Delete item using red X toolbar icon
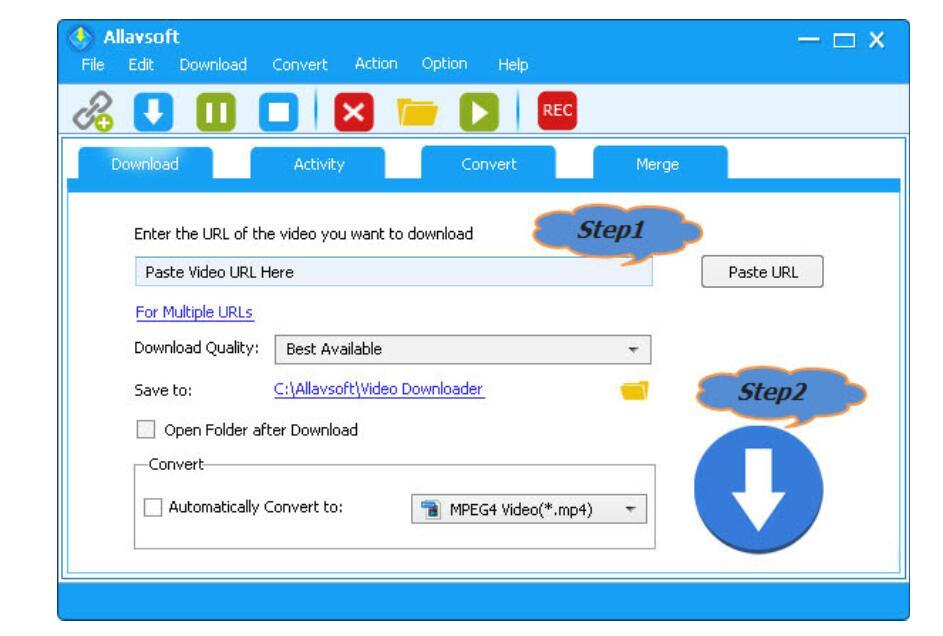 354,112
